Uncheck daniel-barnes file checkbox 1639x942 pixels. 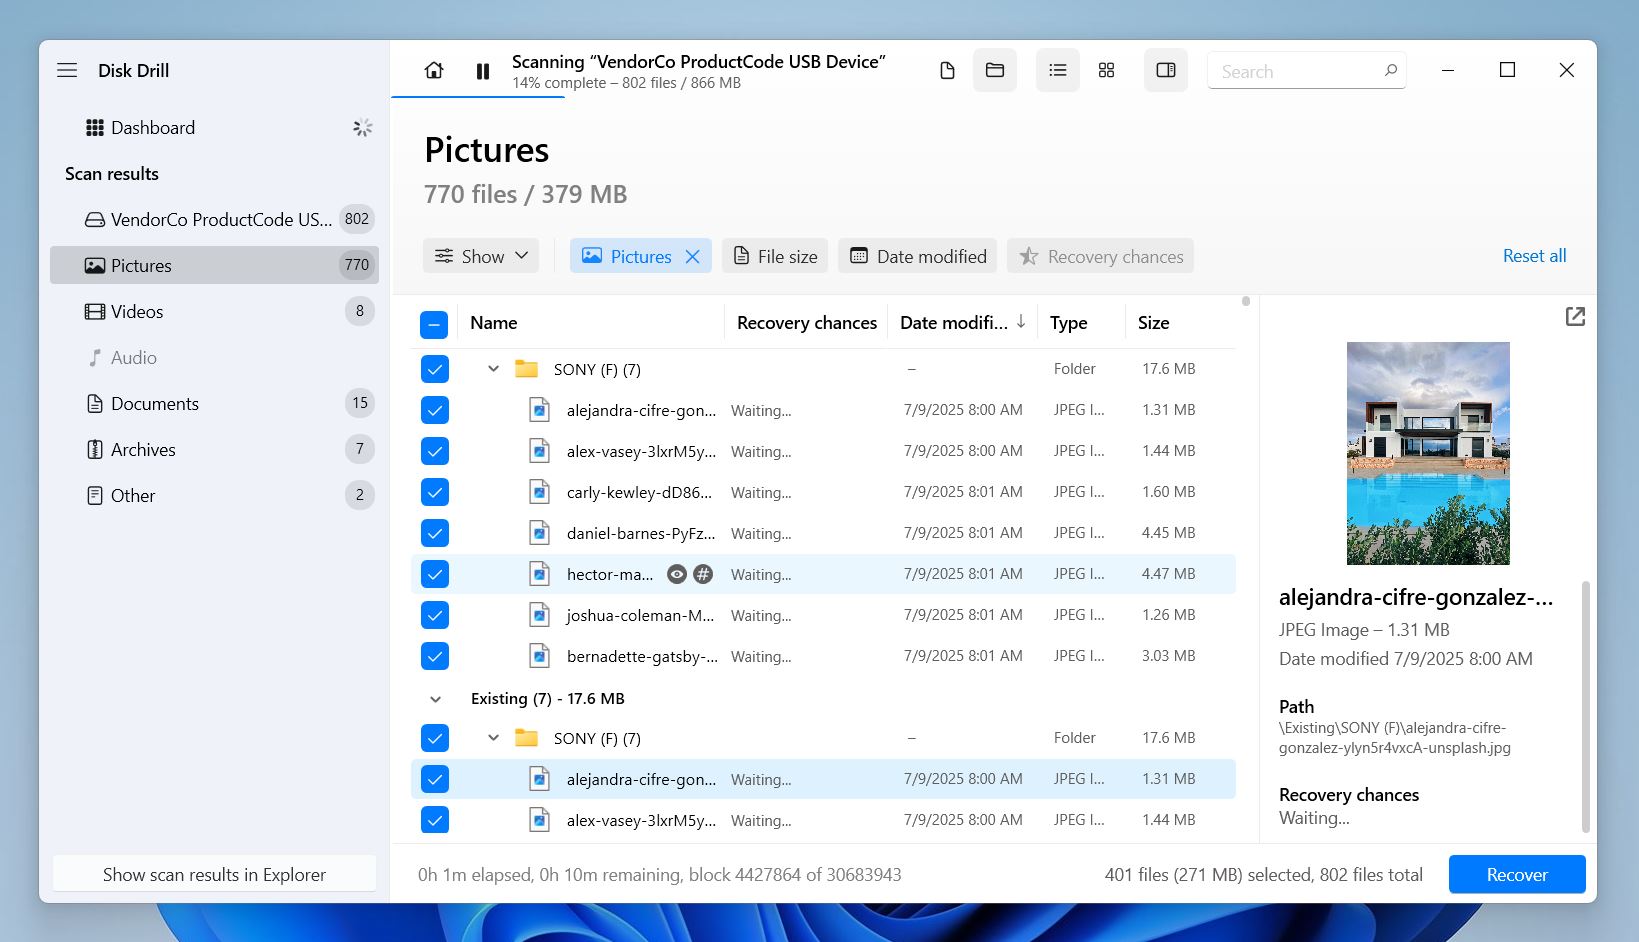pyautogui.click(x=435, y=533)
